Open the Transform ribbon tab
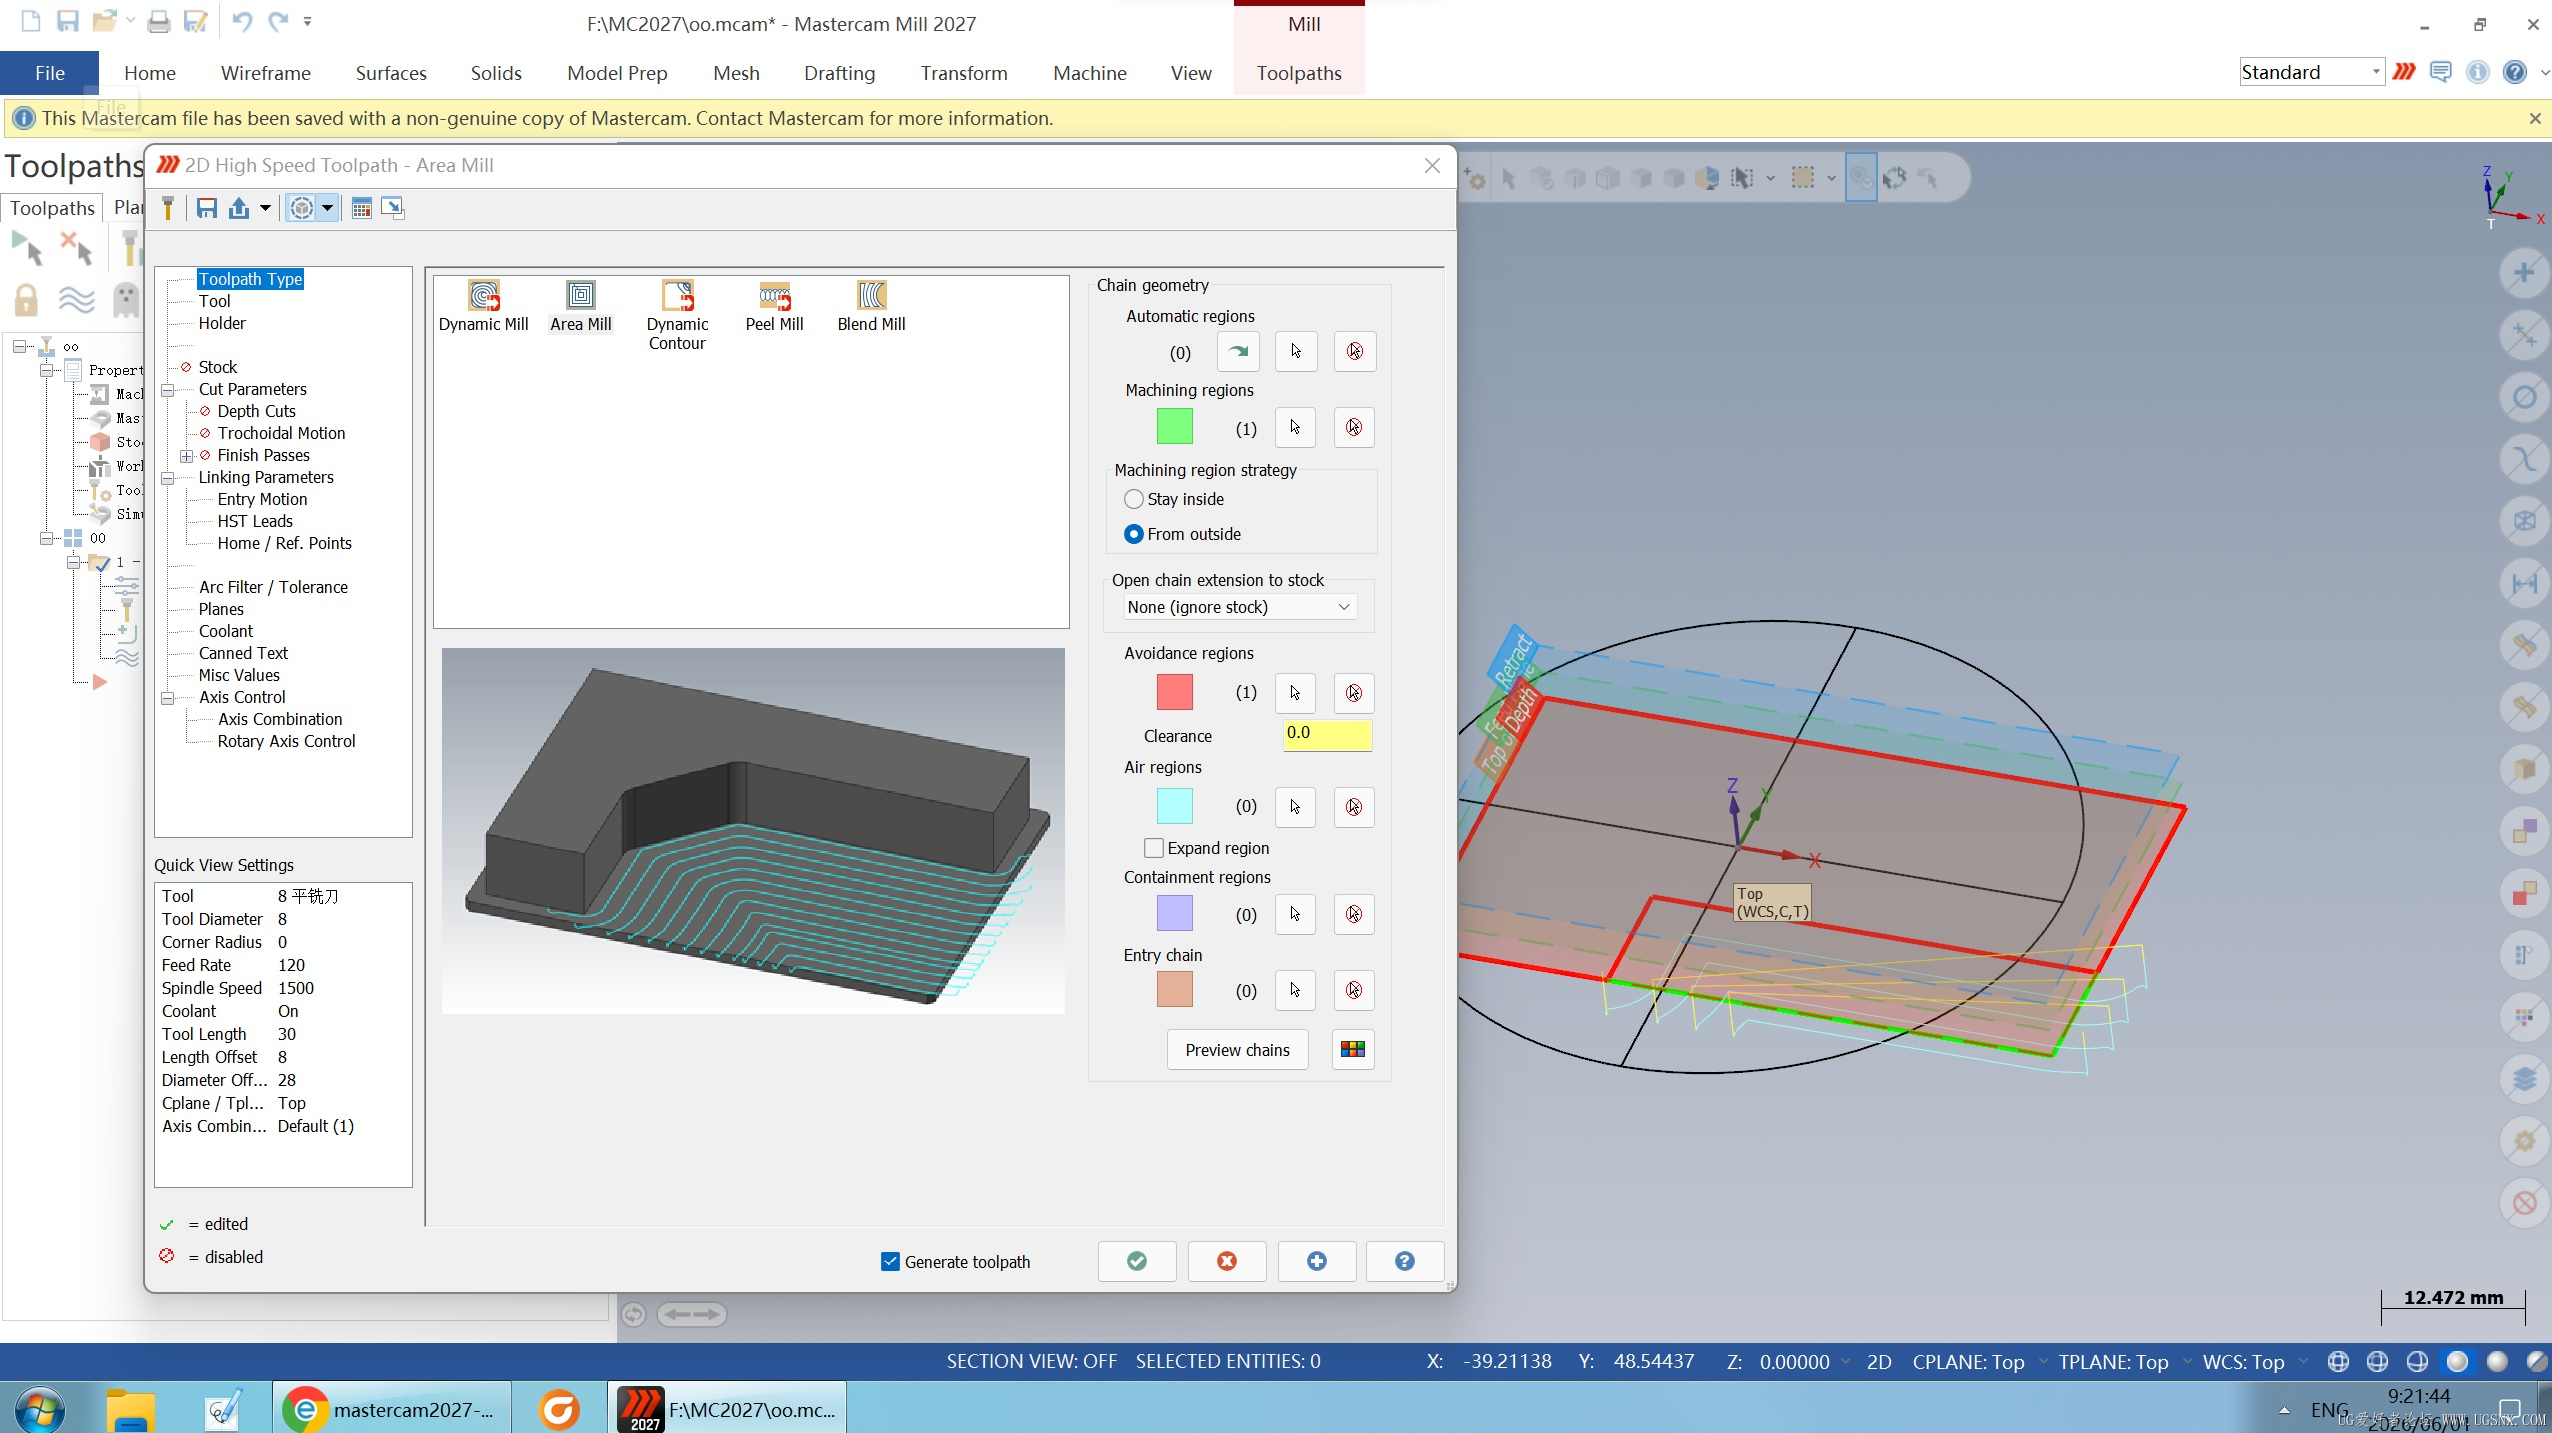Viewport: 2552px width, 1433px height. click(964, 73)
